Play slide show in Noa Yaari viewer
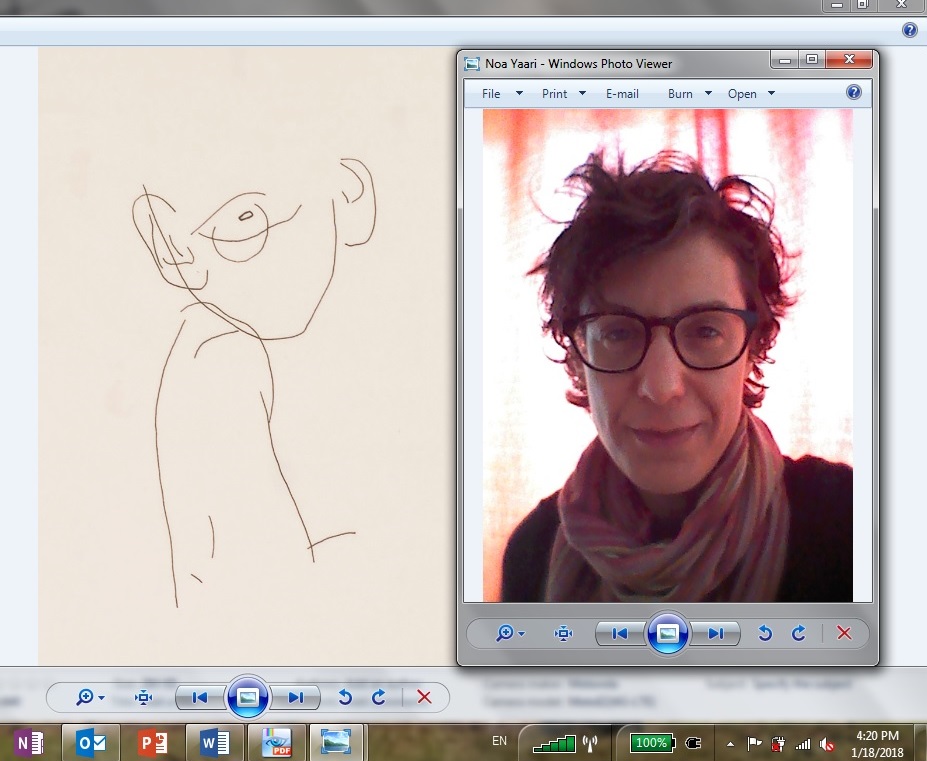927x761 pixels. pyautogui.click(x=668, y=633)
